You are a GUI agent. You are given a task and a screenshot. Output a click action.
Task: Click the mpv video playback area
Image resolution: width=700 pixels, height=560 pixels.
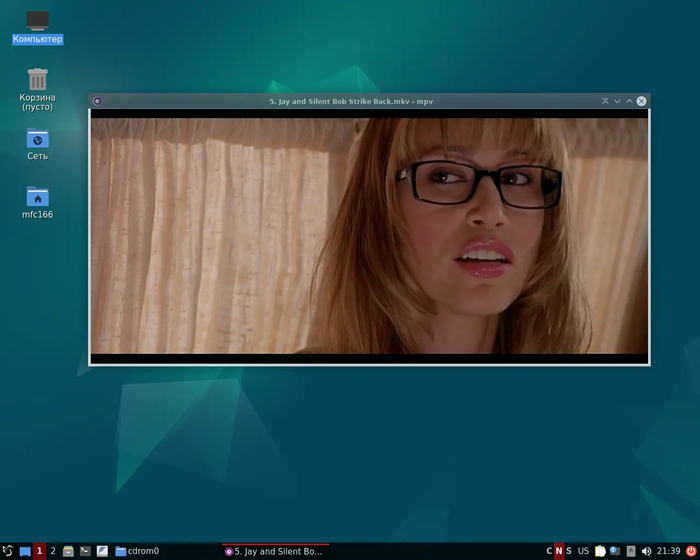(x=369, y=236)
